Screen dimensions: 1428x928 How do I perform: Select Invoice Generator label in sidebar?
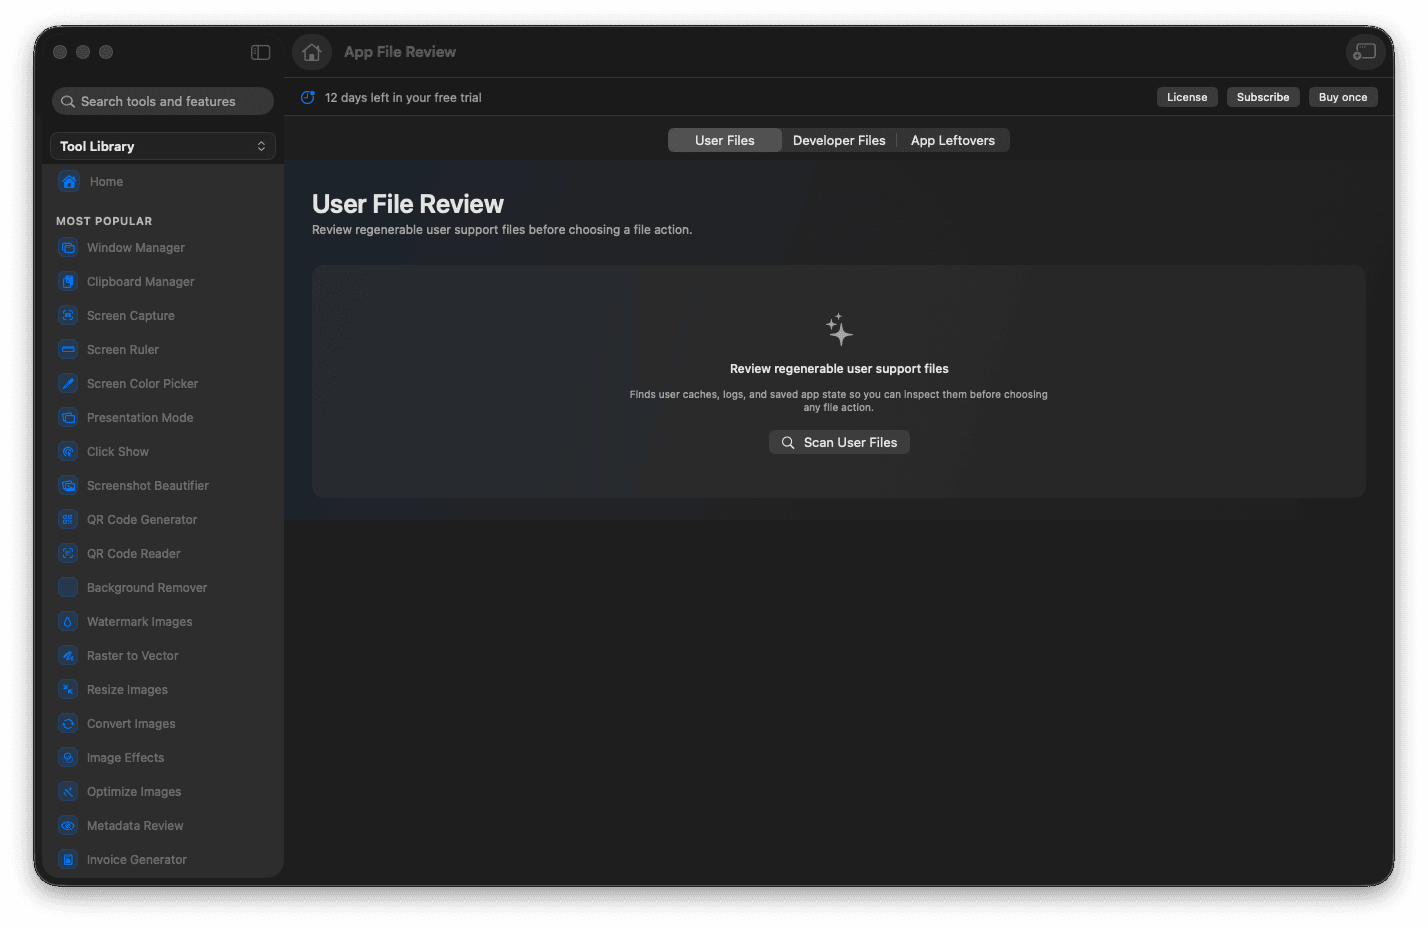point(137,860)
